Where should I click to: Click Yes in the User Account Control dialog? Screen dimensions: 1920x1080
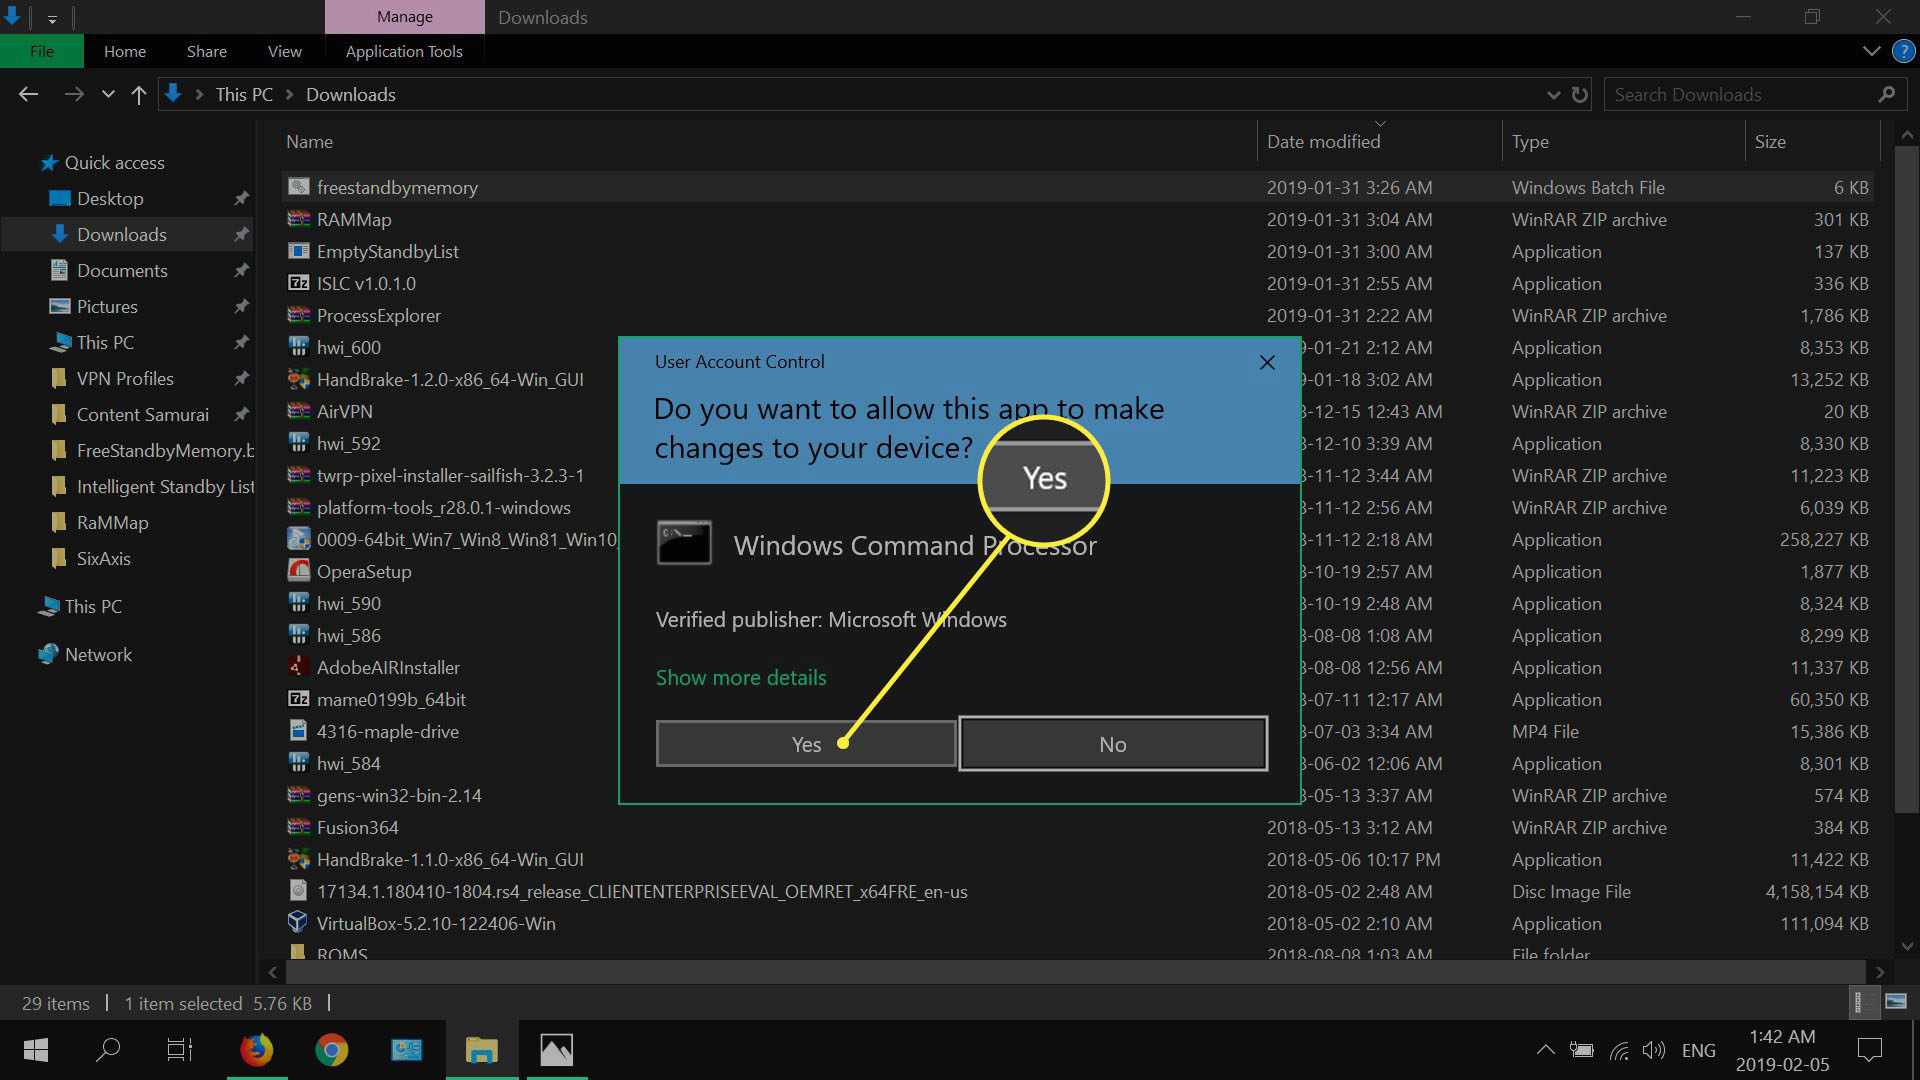pyautogui.click(x=806, y=744)
